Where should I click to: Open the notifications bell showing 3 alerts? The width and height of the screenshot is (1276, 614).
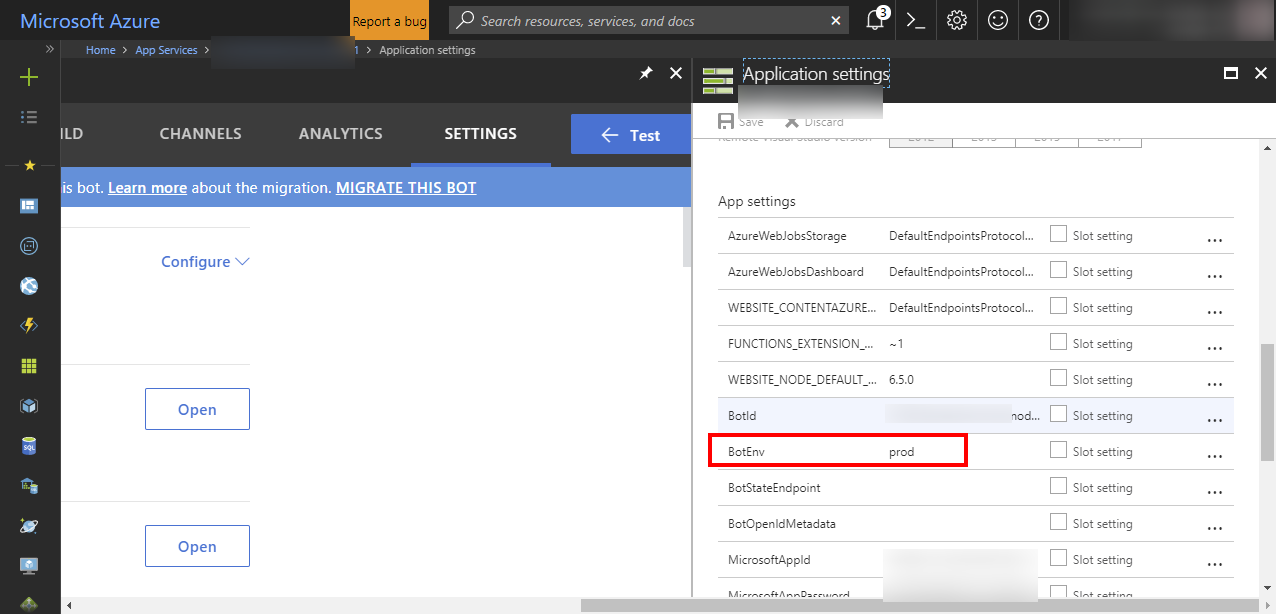tap(874, 20)
